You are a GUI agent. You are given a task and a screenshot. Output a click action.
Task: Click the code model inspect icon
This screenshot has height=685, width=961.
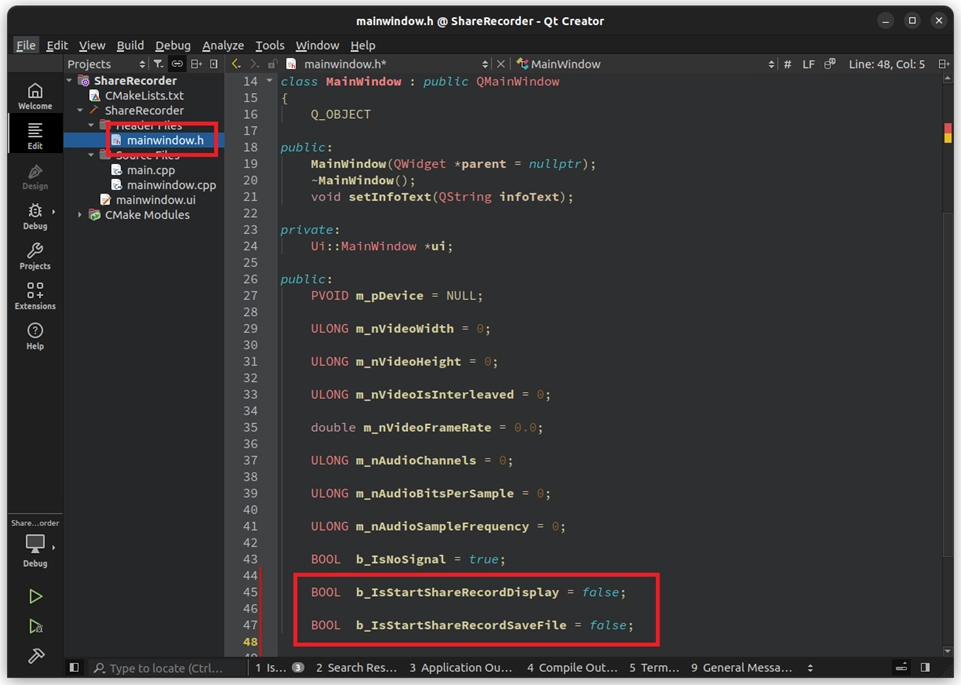click(830, 64)
